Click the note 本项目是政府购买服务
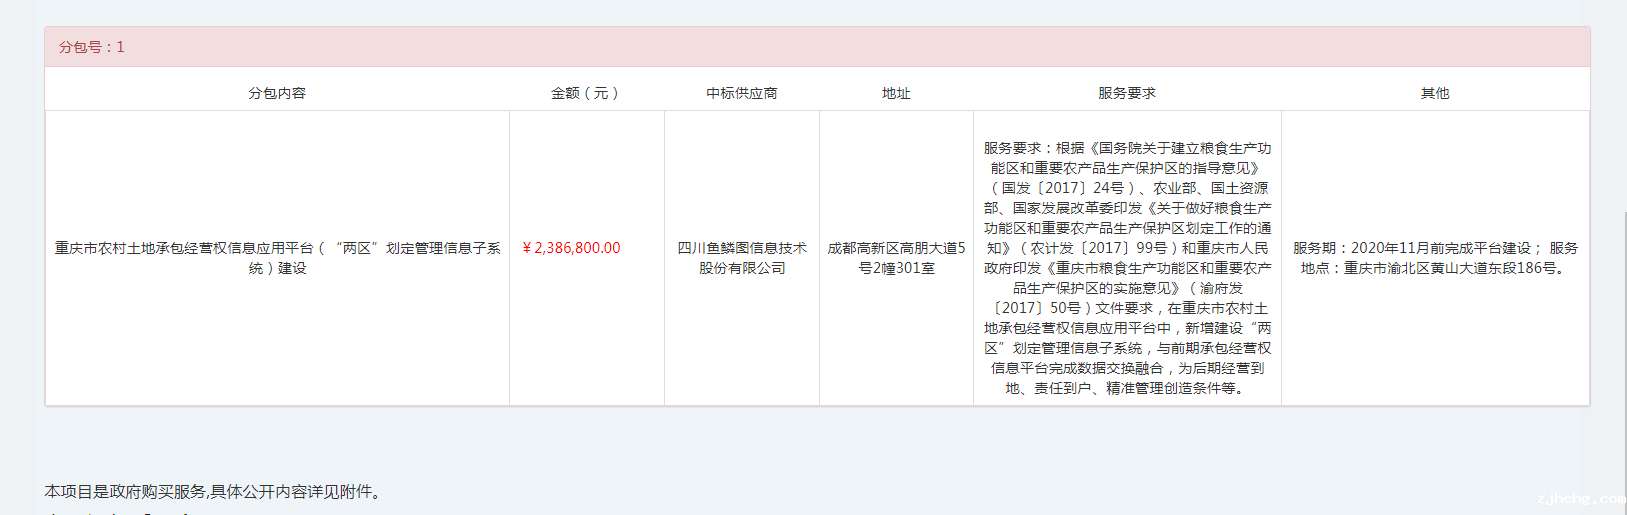 tap(212, 491)
